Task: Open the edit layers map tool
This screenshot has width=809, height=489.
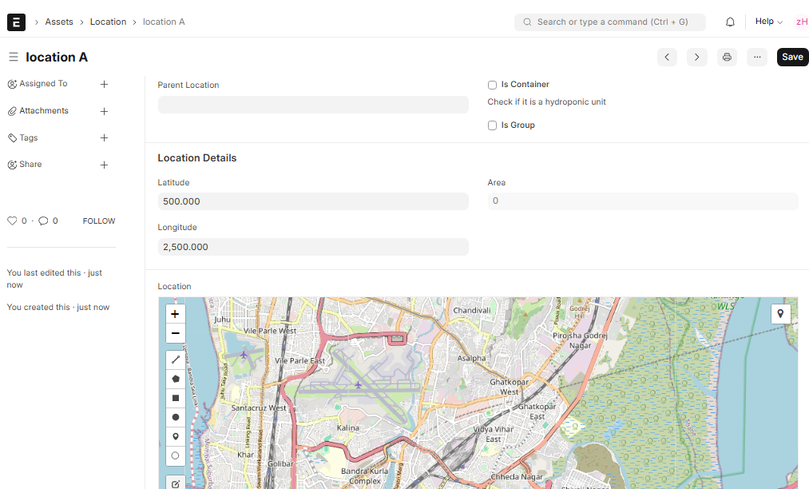Action: (x=175, y=483)
